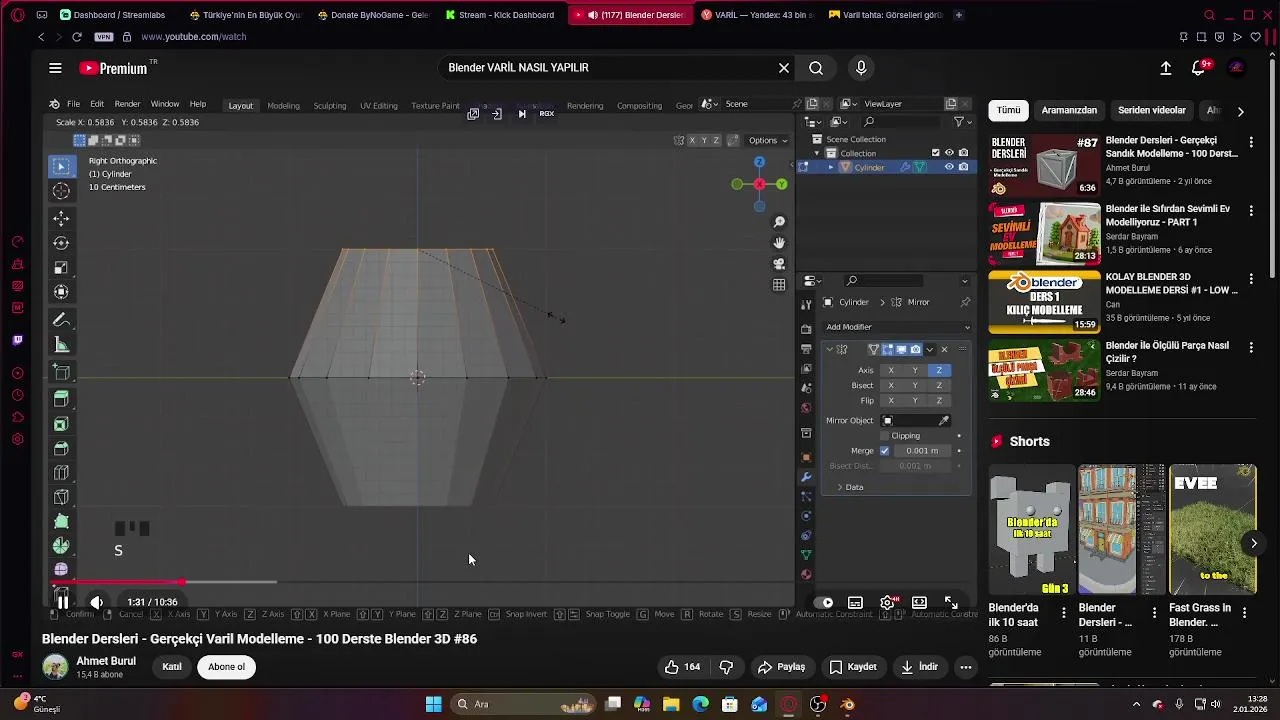
Task: Select Blender Annotate pencil tool
Action: [61, 320]
